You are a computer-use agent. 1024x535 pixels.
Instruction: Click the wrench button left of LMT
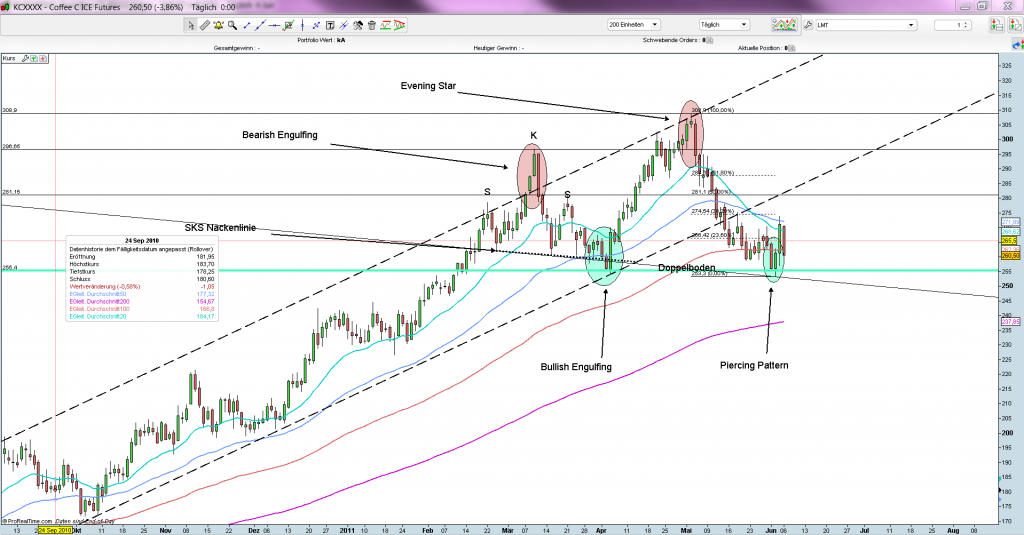tap(807, 25)
